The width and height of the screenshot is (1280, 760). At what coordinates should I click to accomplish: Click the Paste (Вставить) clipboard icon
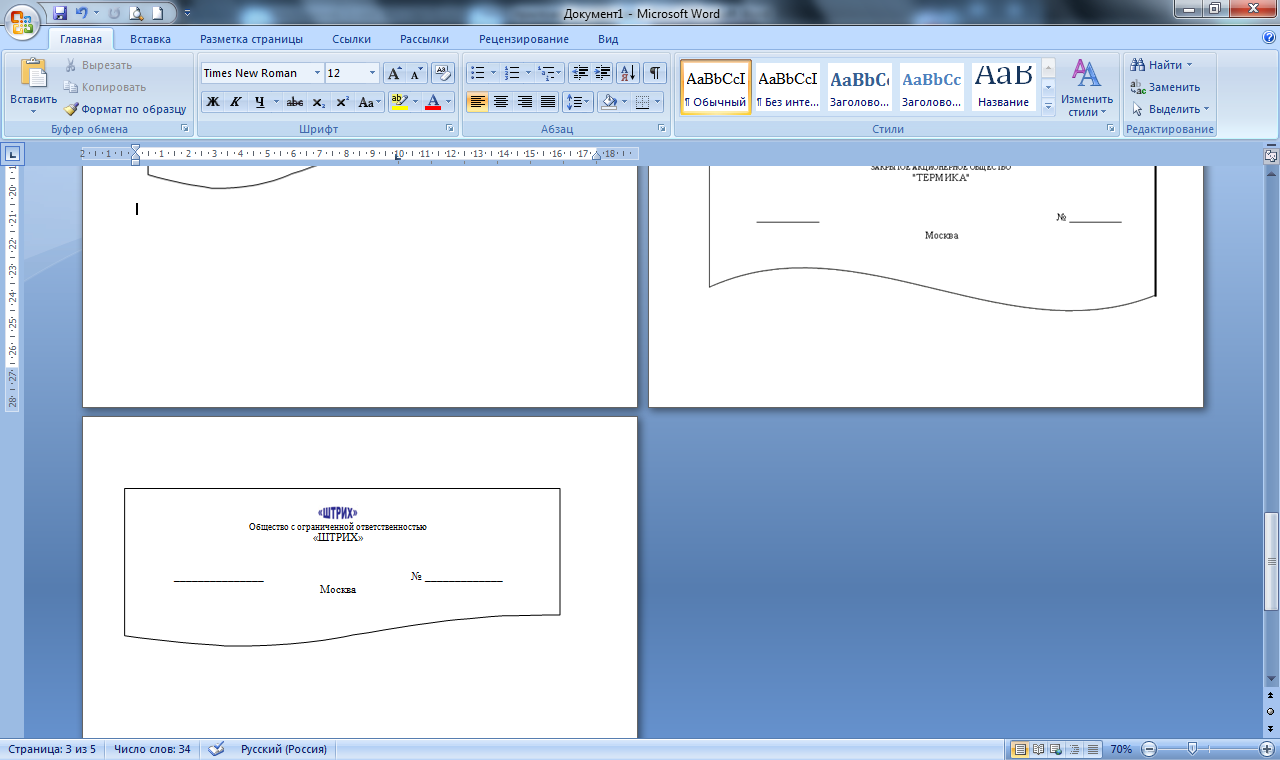pyautogui.click(x=33, y=75)
